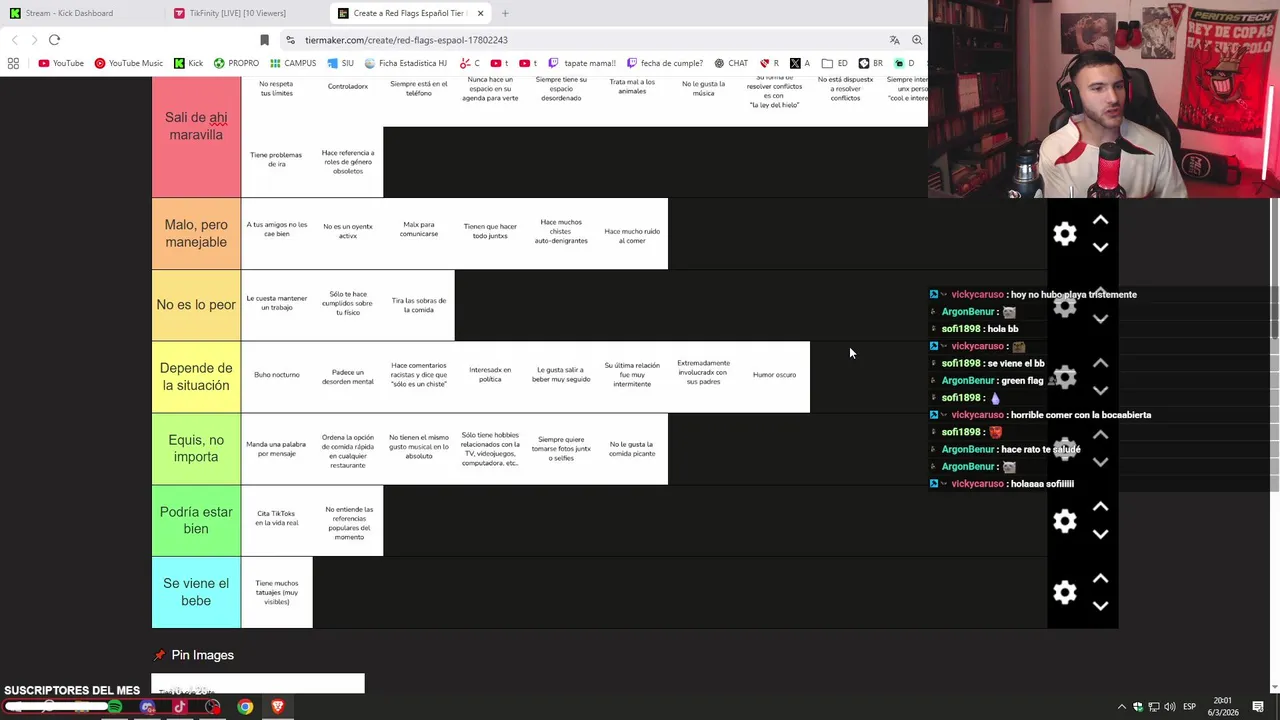Click the 'Malo, pero manejable' tier label
The height and width of the screenshot is (720, 1280).
196,233
